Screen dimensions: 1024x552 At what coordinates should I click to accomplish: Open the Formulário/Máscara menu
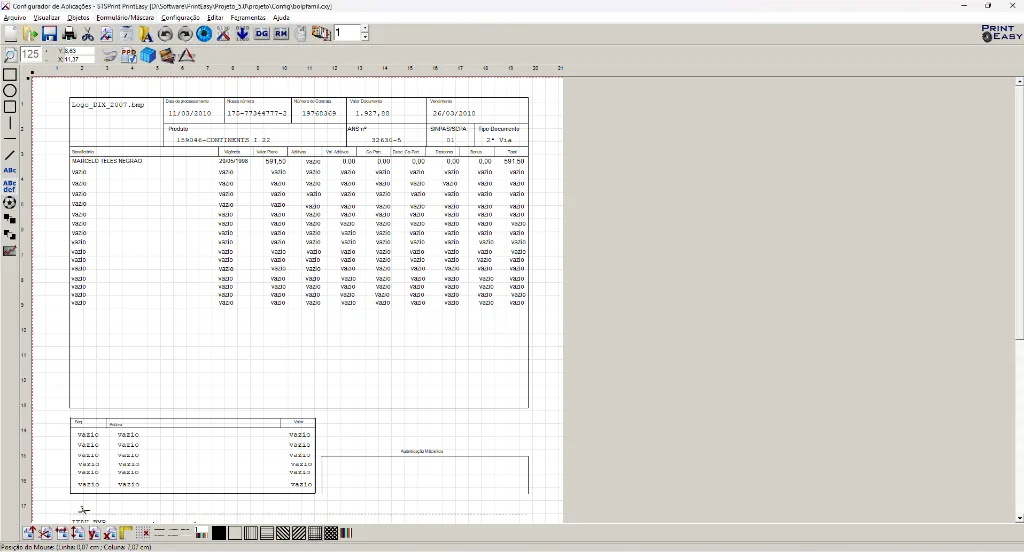pos(125,18)
